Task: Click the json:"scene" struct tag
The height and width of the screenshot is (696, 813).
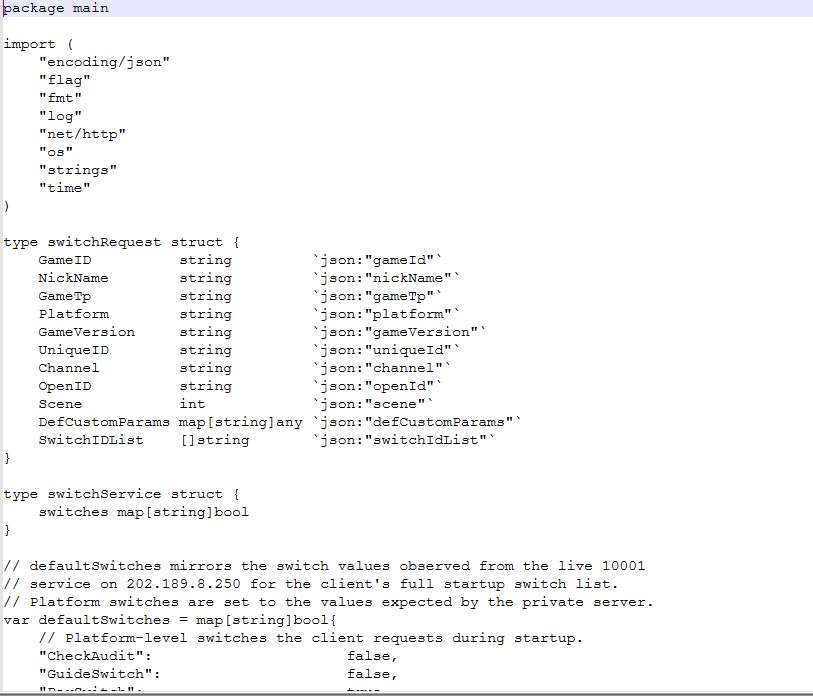Action: (x=373, y=404)
